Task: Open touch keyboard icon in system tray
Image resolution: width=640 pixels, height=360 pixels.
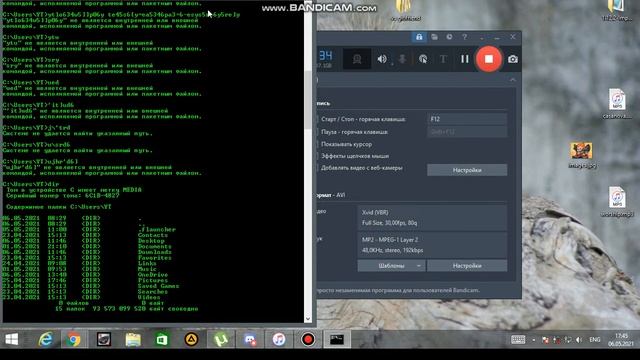Action: tap(518, 340)
